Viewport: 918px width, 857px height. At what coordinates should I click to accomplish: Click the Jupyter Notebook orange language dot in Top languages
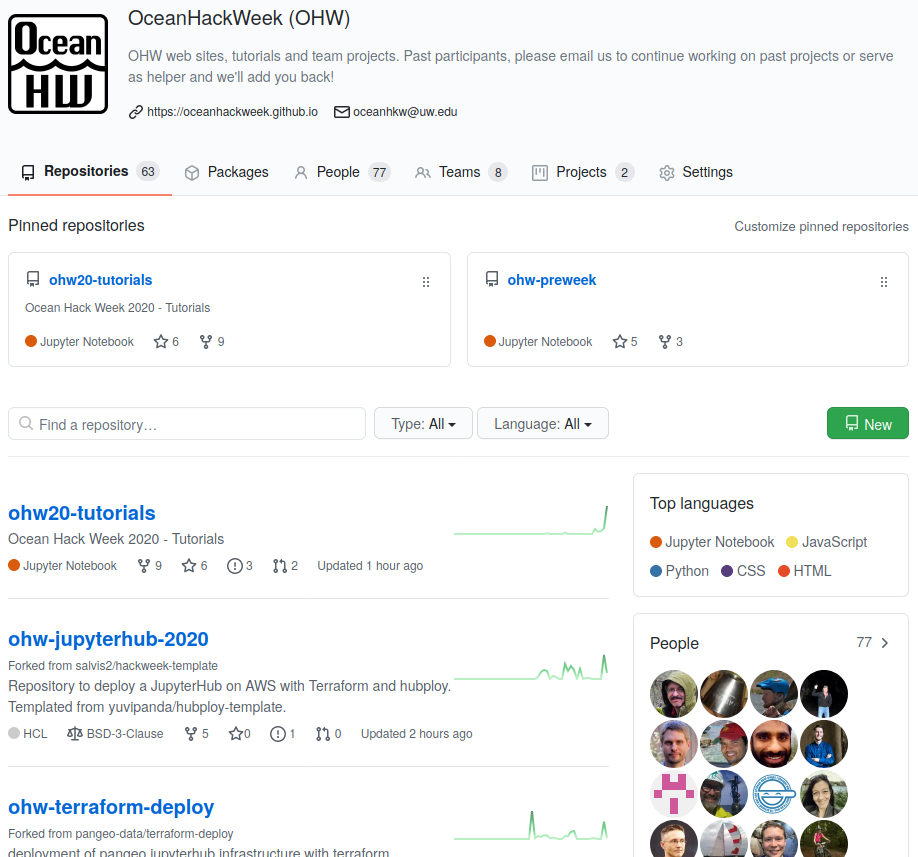(656, 542)
